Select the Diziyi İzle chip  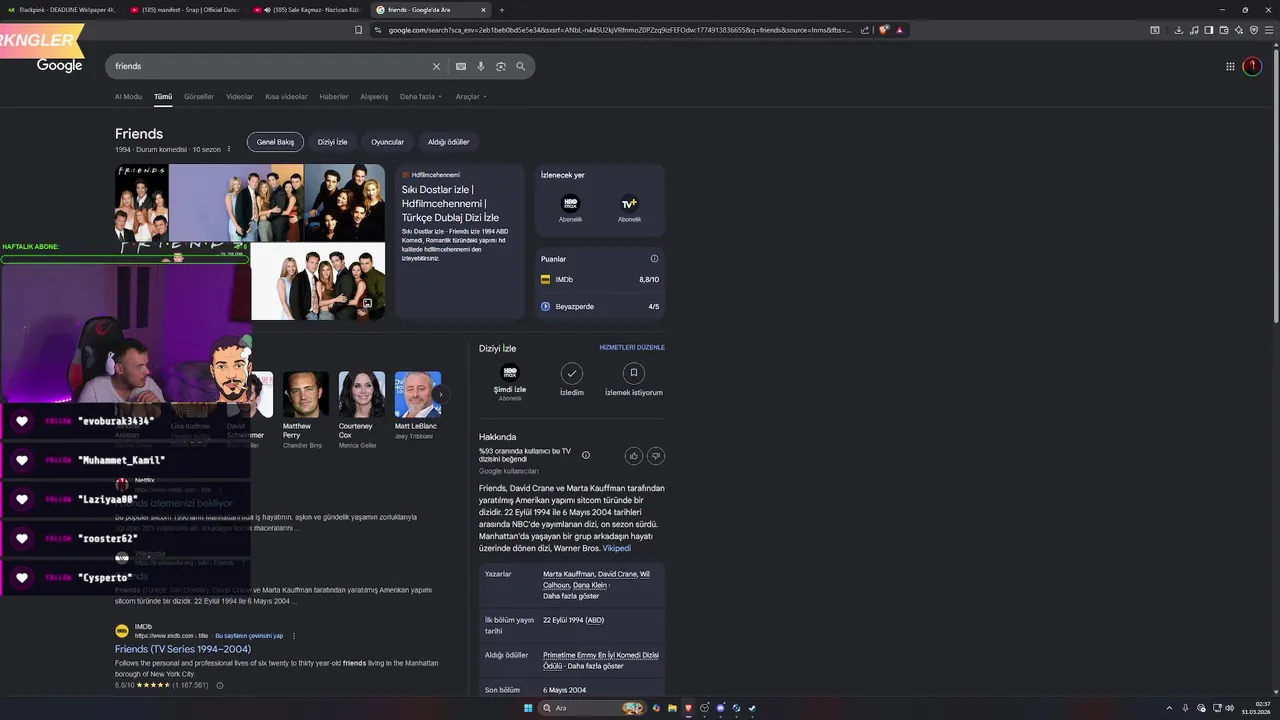point(333,142)
